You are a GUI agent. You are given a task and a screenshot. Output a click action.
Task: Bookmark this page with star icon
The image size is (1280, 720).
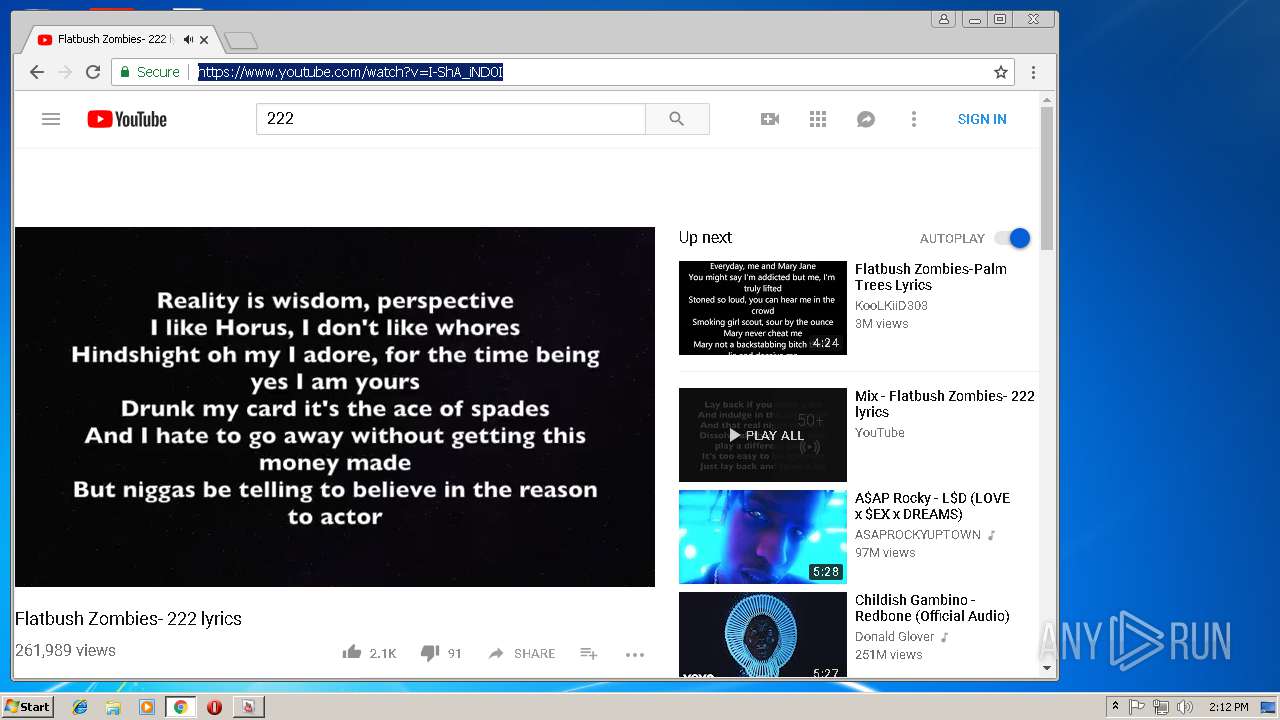[1000, 72]
